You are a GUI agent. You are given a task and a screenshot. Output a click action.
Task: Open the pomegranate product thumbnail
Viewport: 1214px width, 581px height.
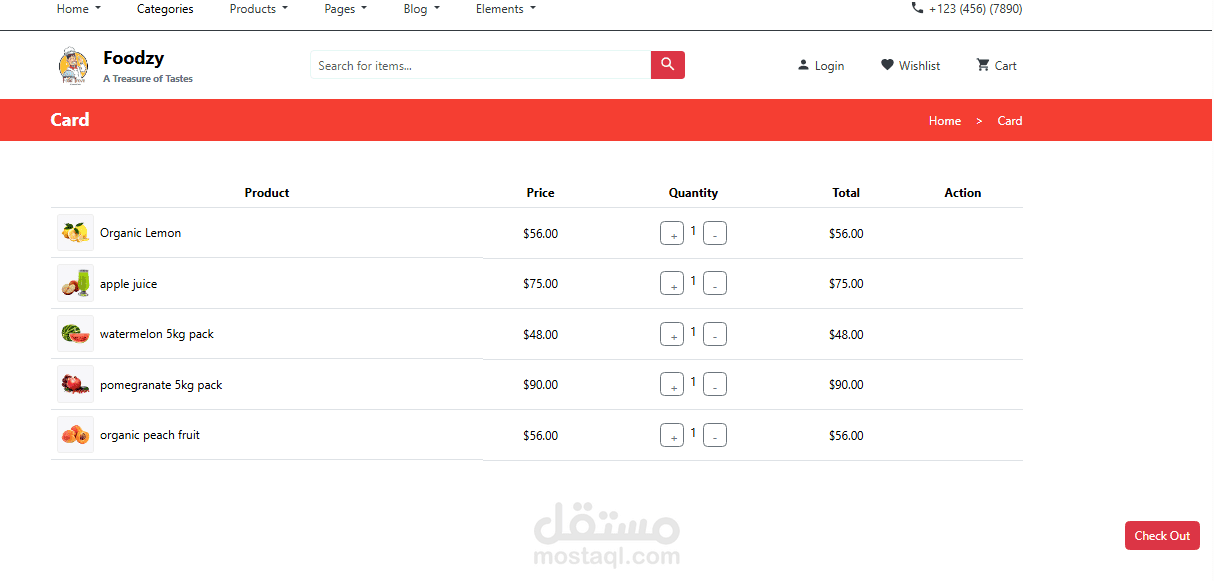pos(75,384)
